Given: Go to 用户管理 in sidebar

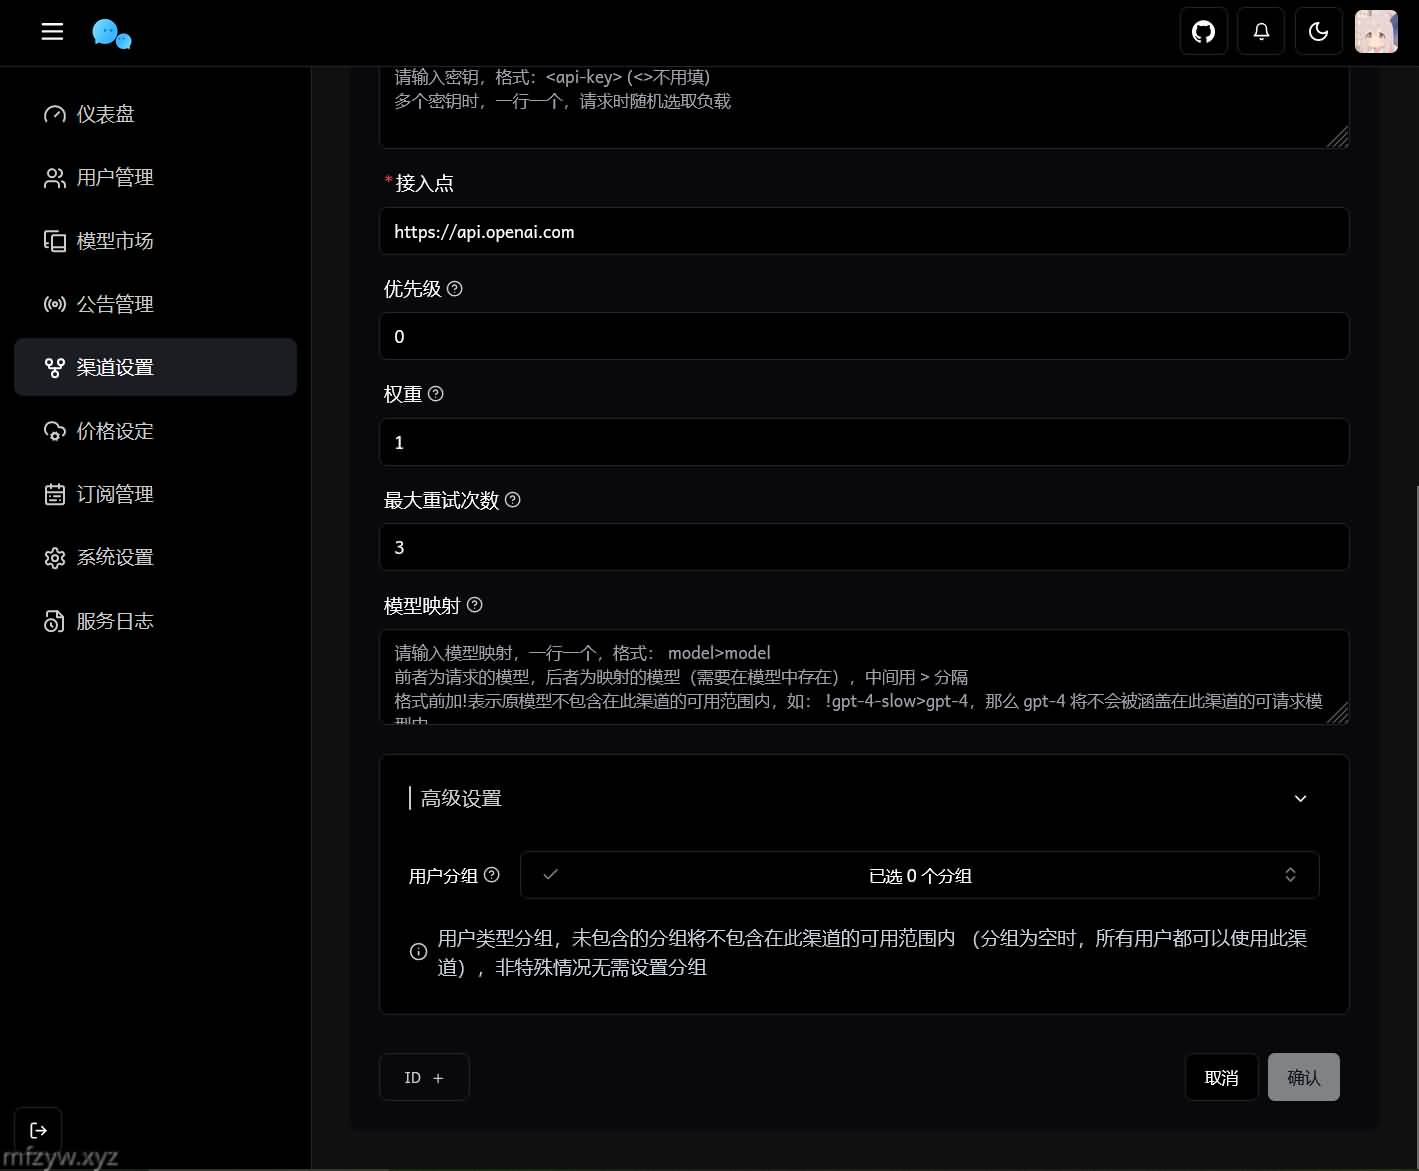Looking at the screenshot, I should [114, 178].
